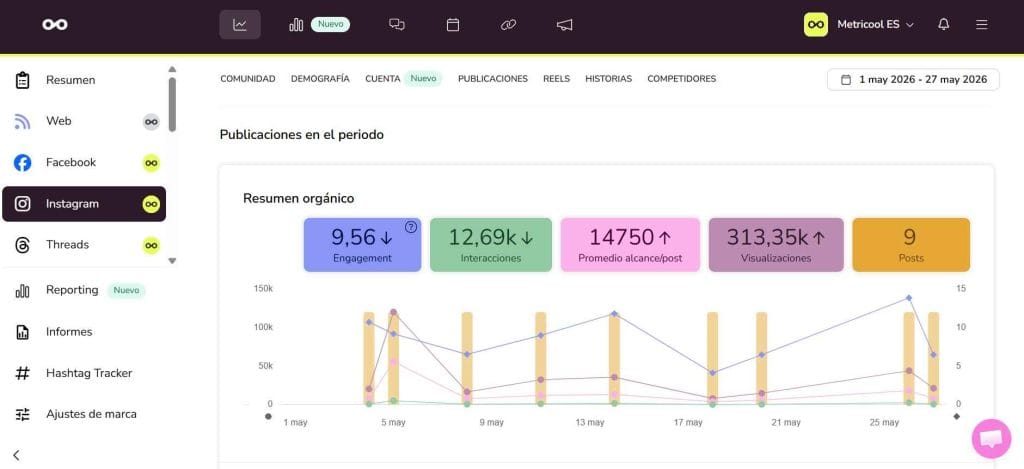Open the SmartLinks chain icon
The image size is (1024, 469).
coord(508,25)
